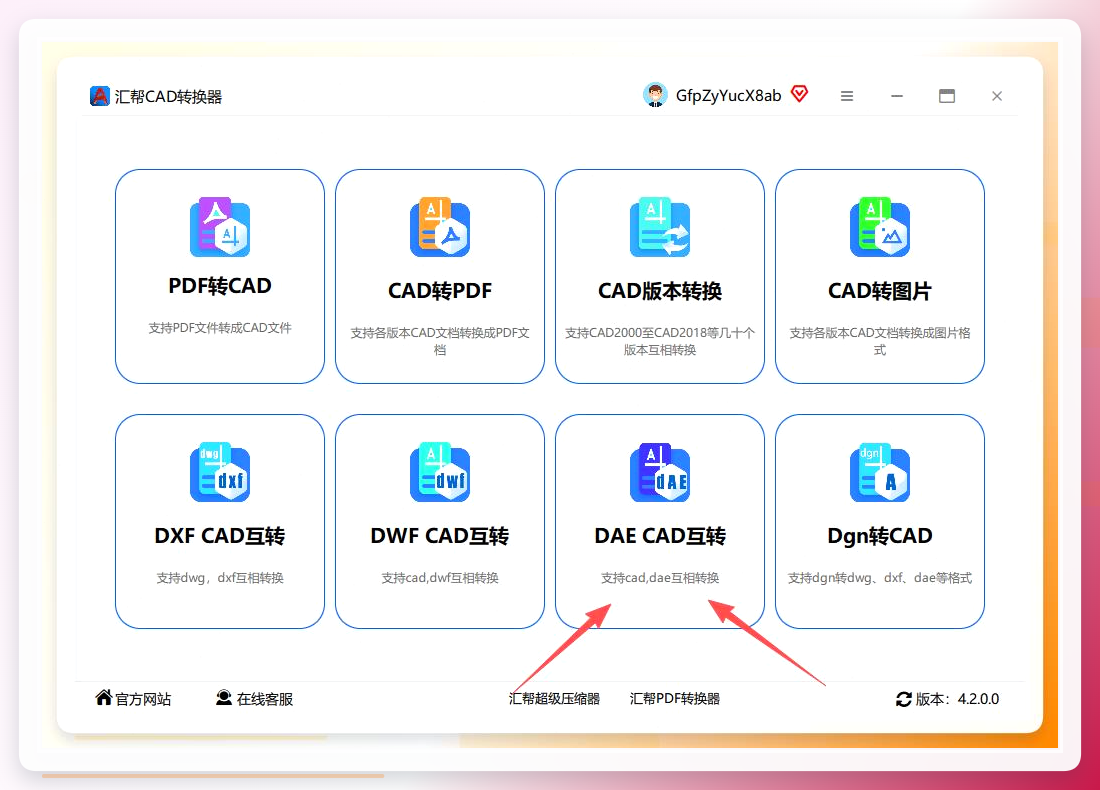Open the 官方网站 link

tap(143, 699)
